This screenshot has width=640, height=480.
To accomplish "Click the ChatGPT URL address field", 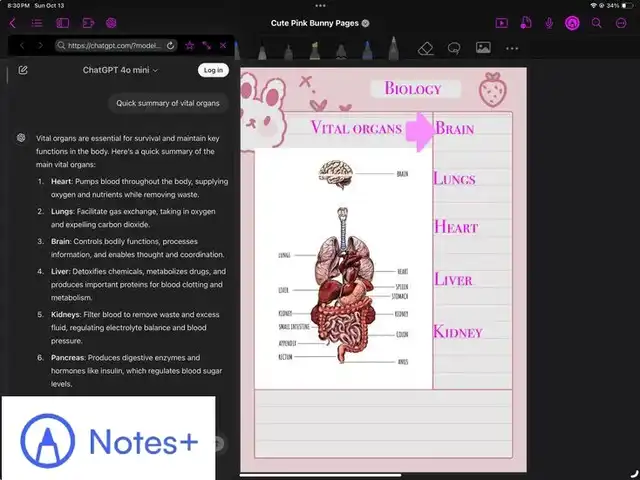I will pyautogui.click(x=110, y=45).
